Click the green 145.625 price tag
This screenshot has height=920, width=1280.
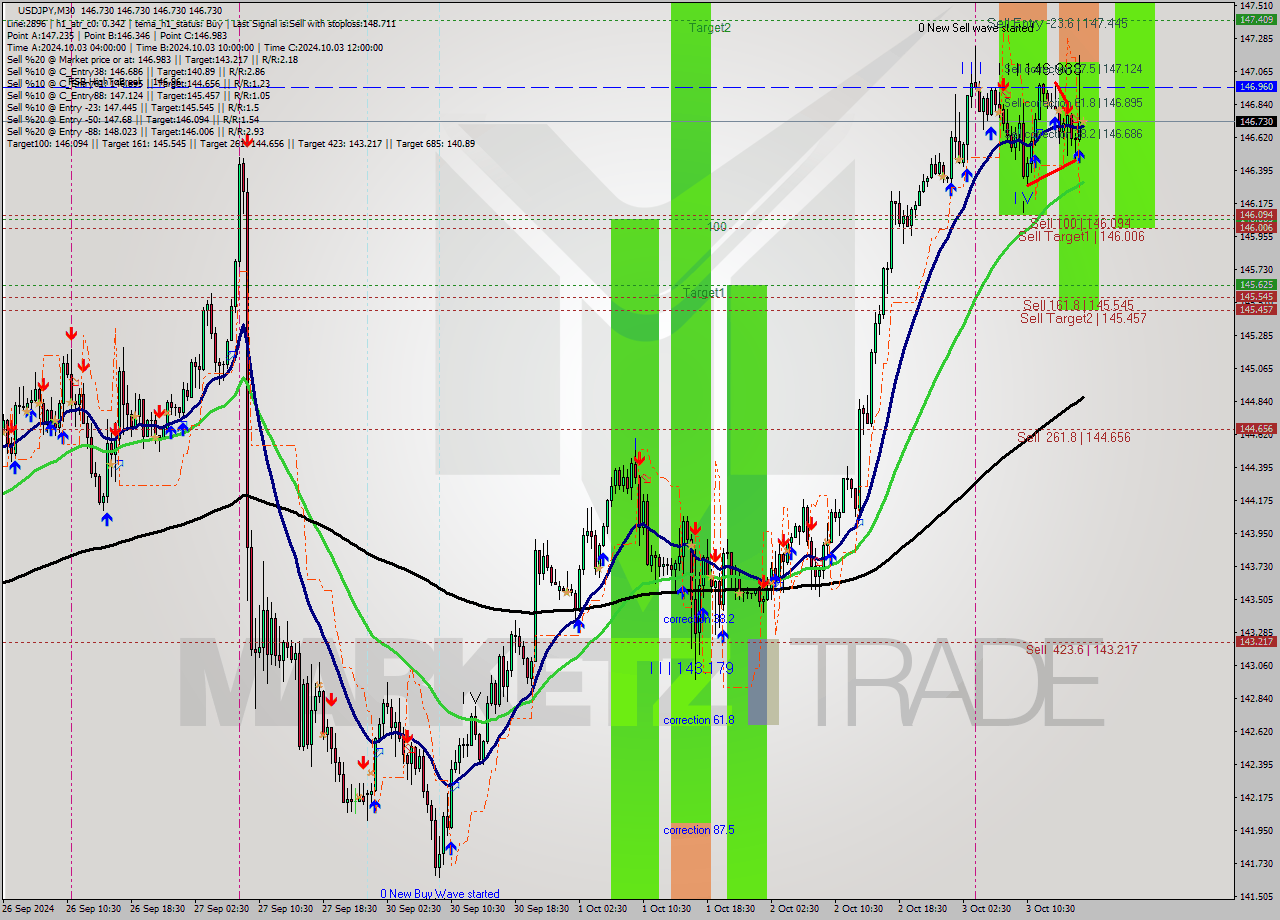pyautogui.click(x=1256, y=285)
